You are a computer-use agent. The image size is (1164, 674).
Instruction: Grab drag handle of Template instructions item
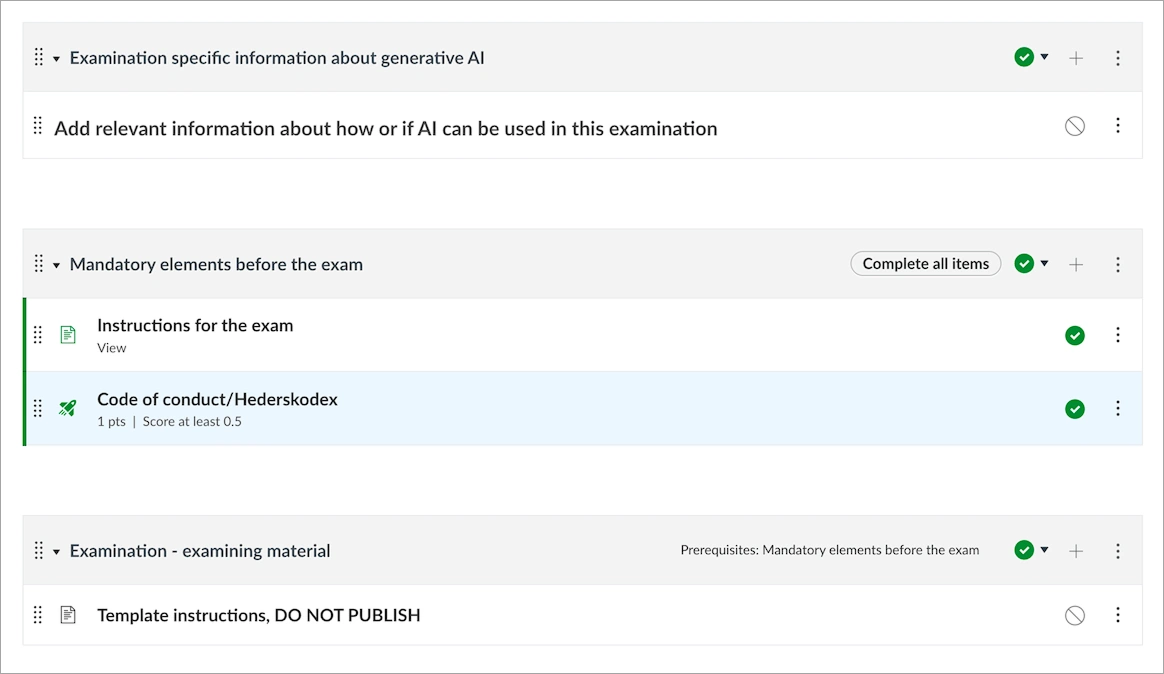click(x=38, y=615)
